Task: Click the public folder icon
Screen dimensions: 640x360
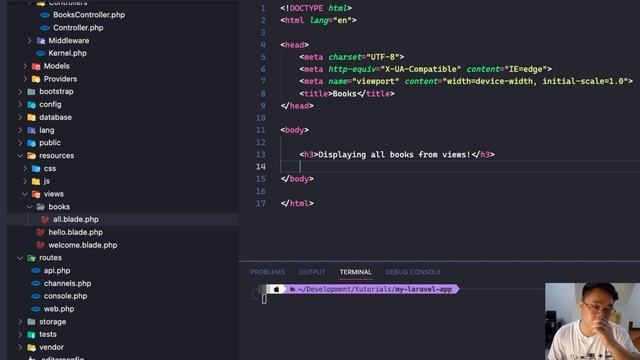Action: 31,143
